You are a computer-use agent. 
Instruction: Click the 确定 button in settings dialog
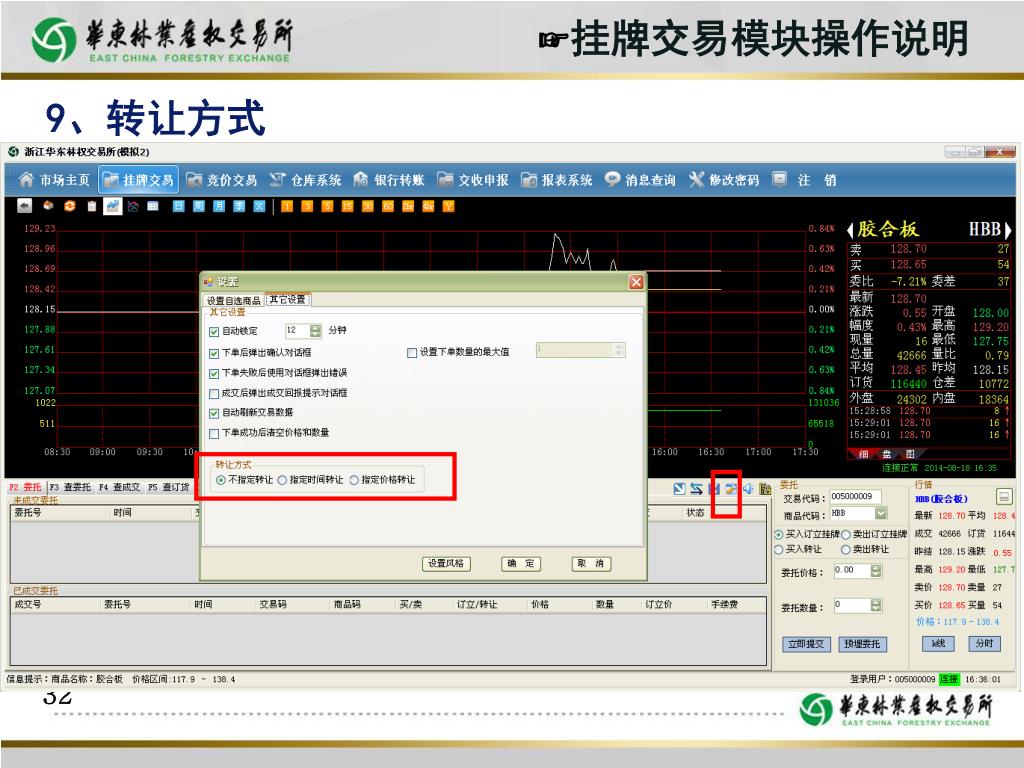pos(520,564)
